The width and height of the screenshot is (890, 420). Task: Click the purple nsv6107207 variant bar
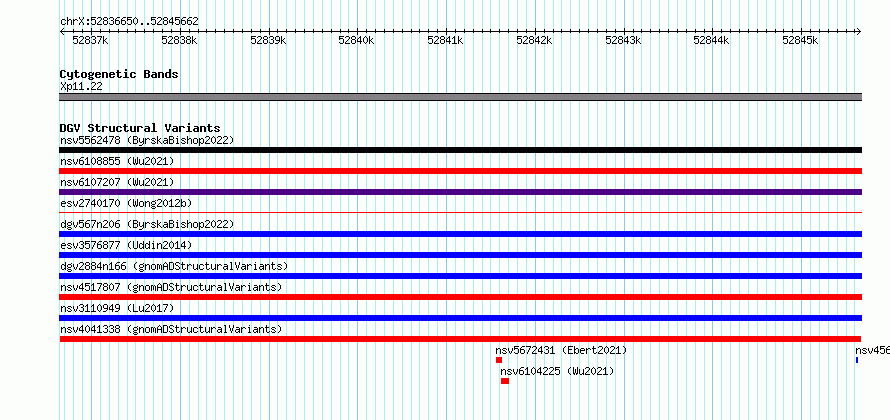click(x=460, y=192)
